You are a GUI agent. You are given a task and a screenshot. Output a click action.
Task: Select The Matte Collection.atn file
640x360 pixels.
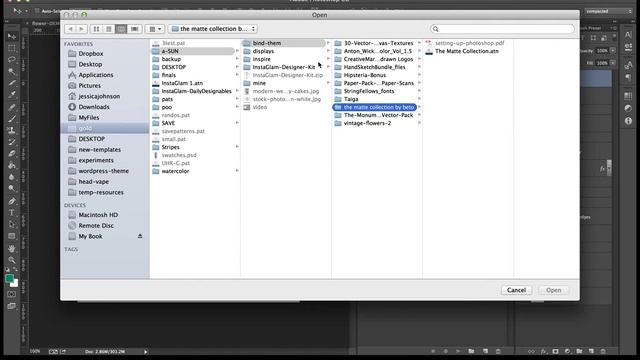(468, 51)
